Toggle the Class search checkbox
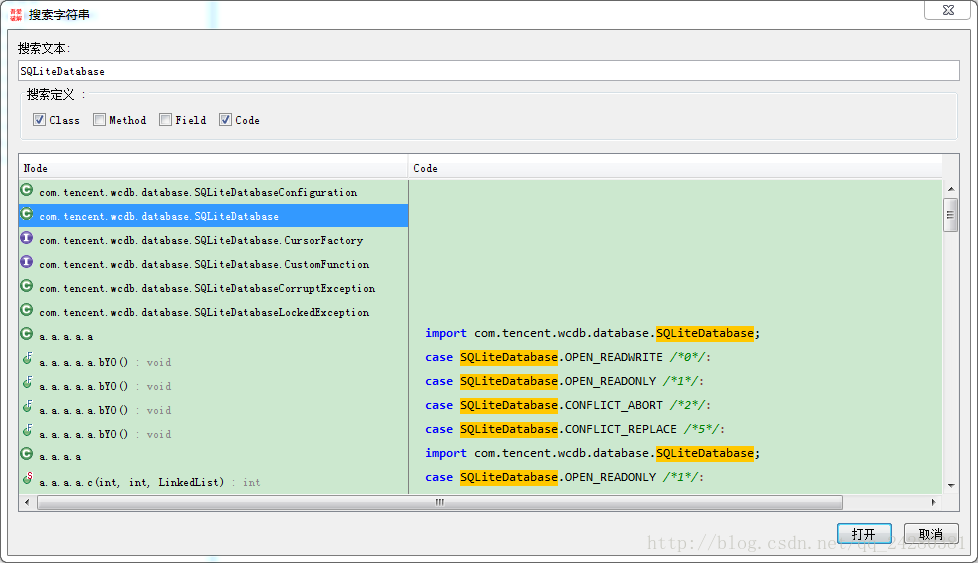This screenshot has width=978, height=563. (39, 120)
